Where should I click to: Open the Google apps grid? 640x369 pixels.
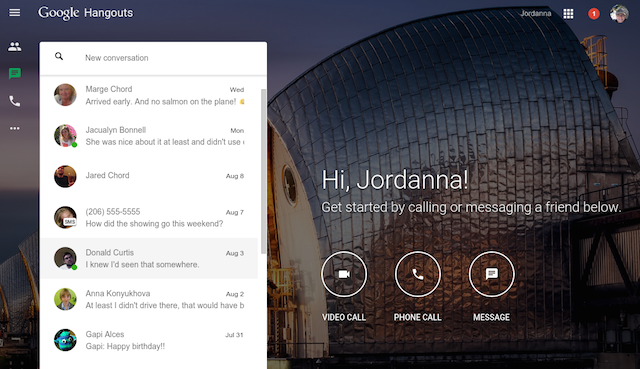click(568, 14)
